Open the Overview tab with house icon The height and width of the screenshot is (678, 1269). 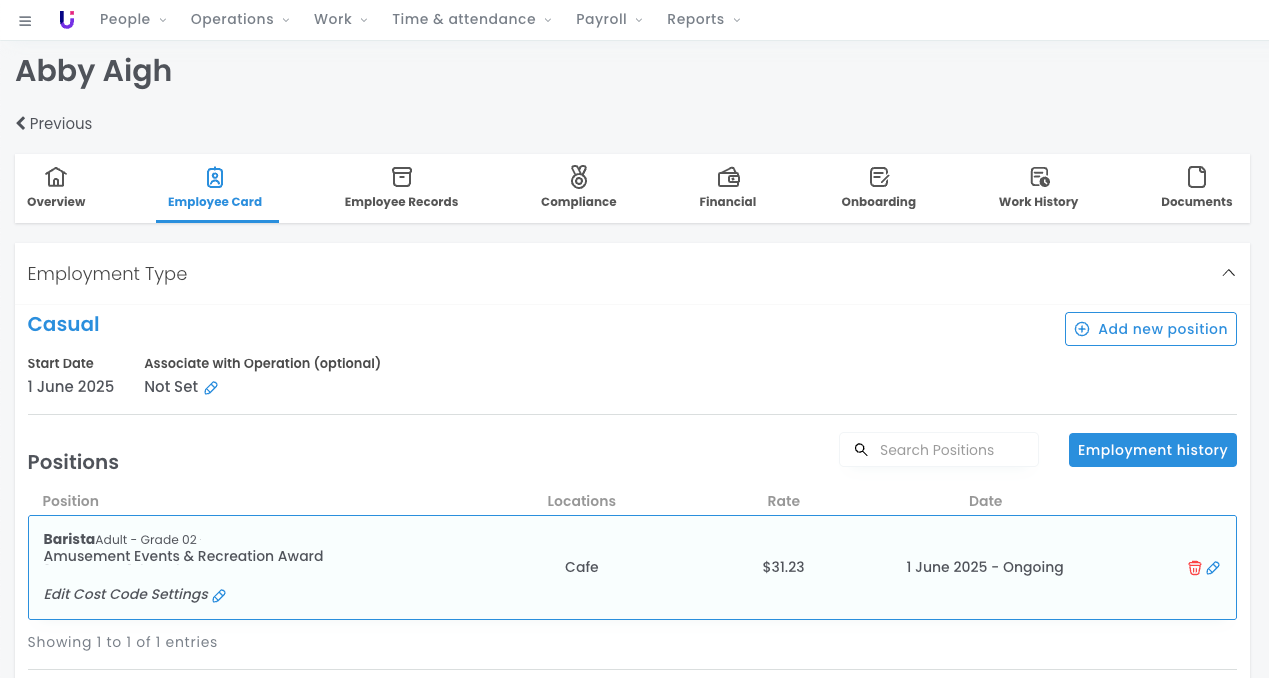click(56, 188)
